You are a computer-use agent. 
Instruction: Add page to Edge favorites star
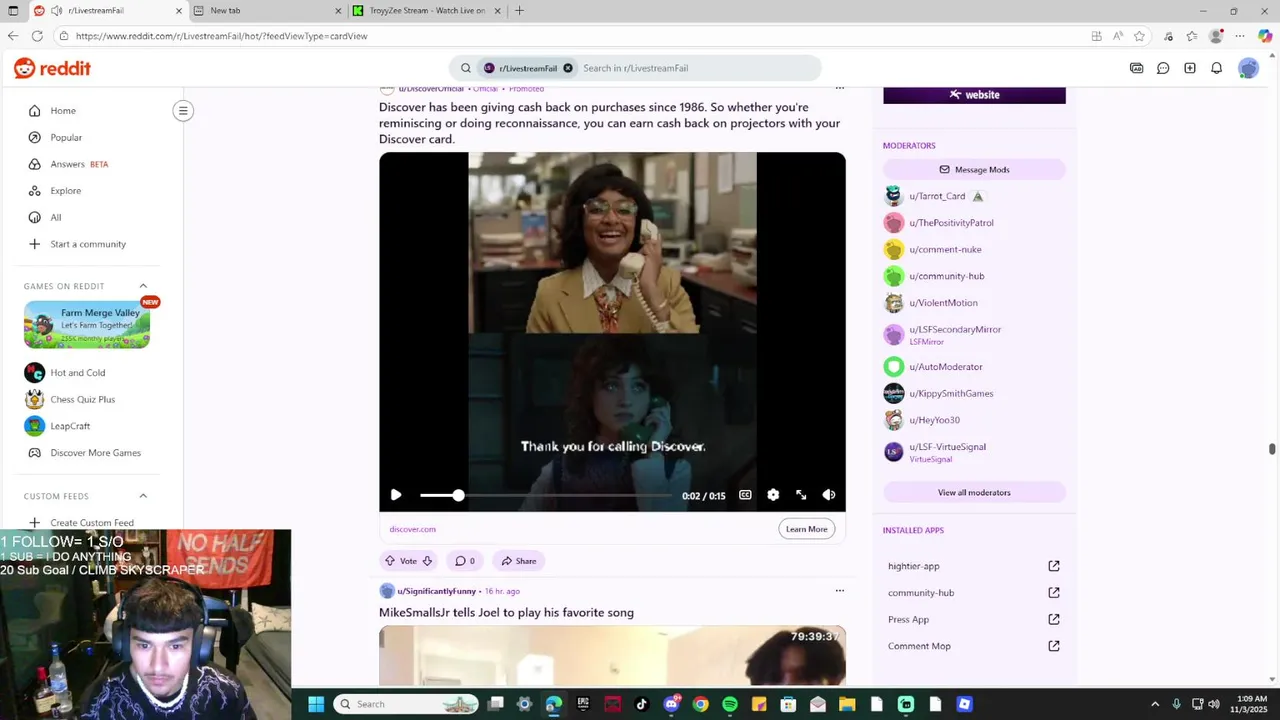(1139, 36)
